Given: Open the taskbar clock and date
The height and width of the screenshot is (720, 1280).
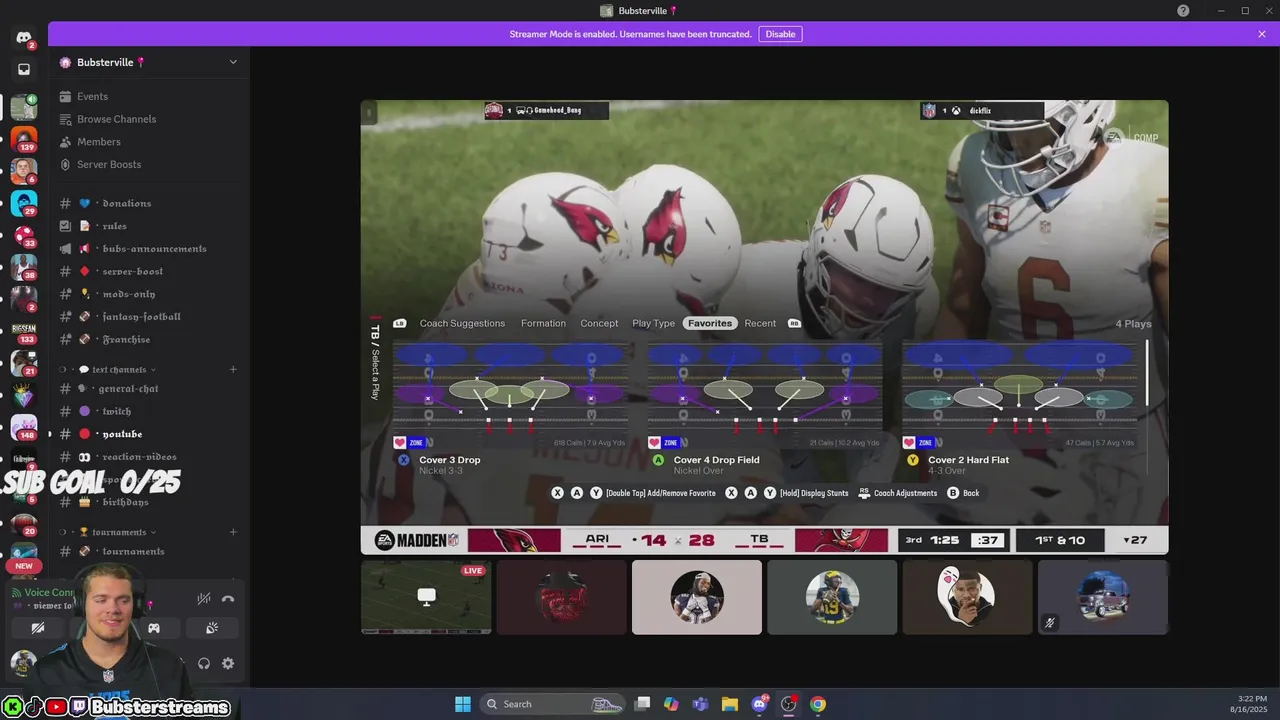Looking at the screenshot, I should tap(1250, 704).
